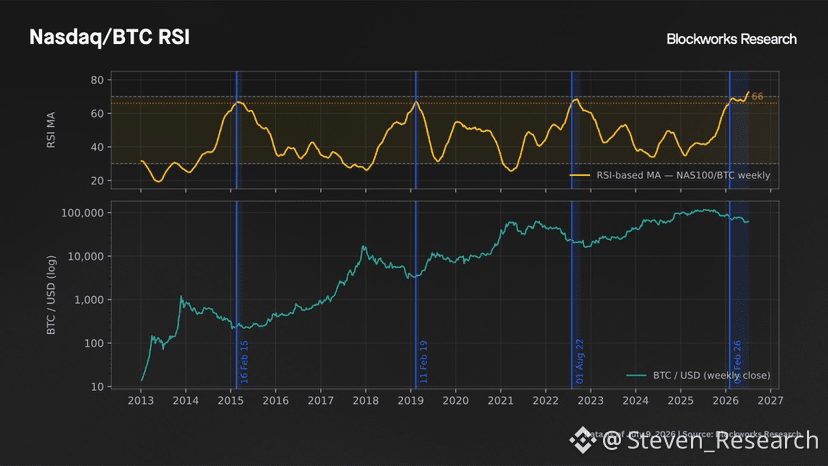Click the 2025 x-axis tick label
The width and height of the screenshot is (828, 466).
click(681, 400)
